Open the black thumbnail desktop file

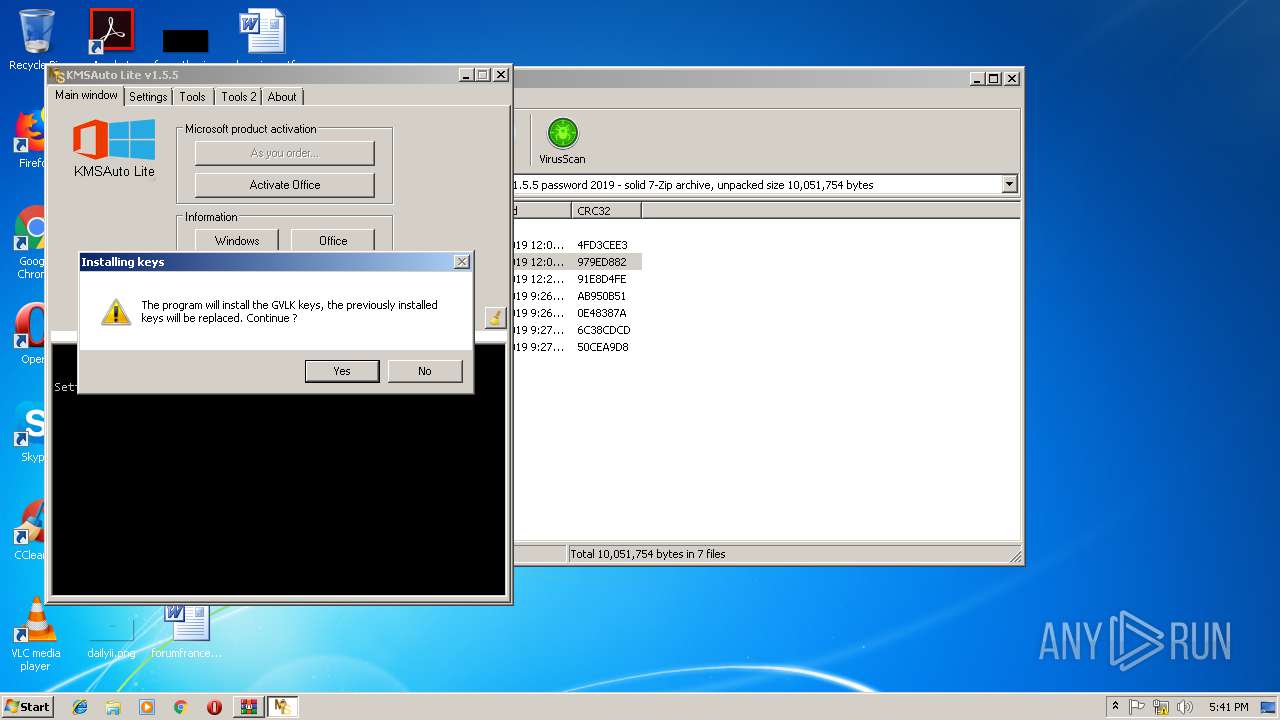(x=185, y=40)
